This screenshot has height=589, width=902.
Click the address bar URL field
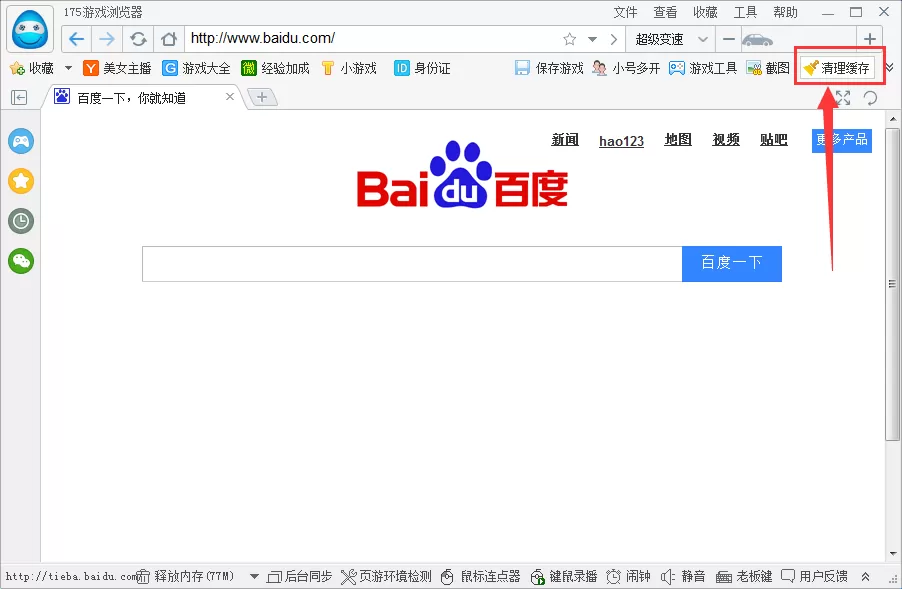[371, 39]
